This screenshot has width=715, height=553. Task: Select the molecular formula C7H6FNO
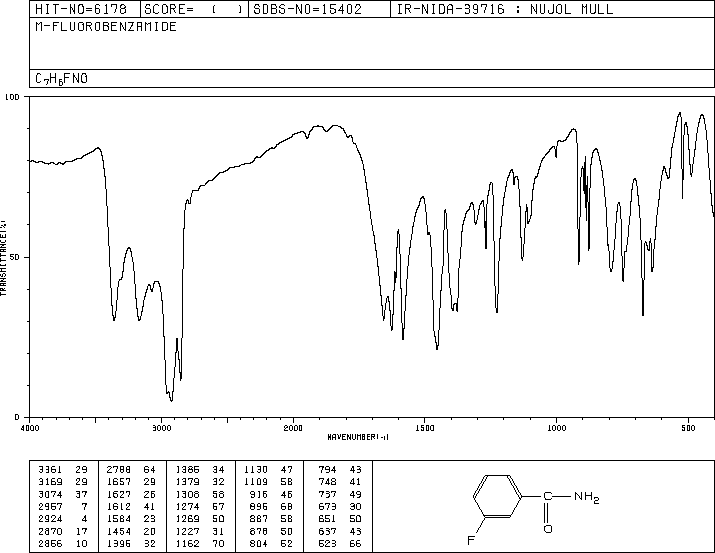62,79
